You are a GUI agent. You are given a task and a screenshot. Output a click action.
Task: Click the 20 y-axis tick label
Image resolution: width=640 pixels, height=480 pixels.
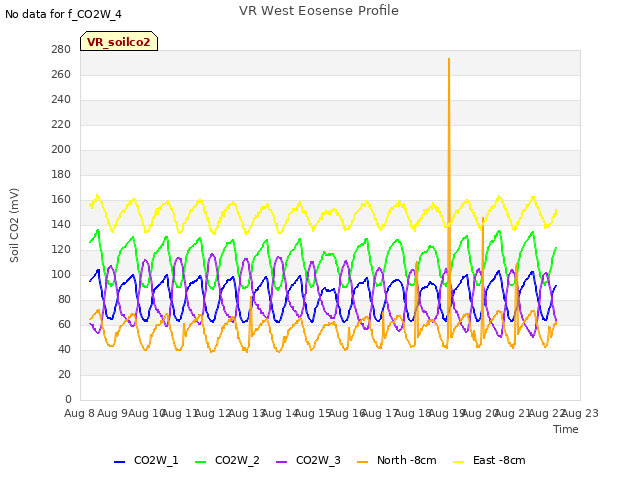pyautogui.click(x=64, y=374)
